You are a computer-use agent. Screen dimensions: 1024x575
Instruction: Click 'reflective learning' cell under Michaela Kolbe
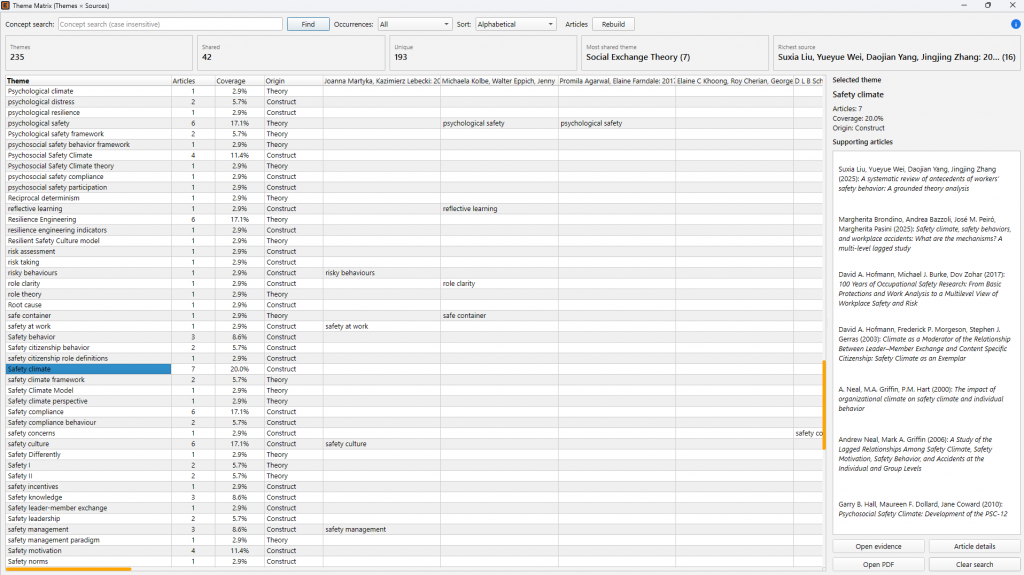click(x=499, y=209)
